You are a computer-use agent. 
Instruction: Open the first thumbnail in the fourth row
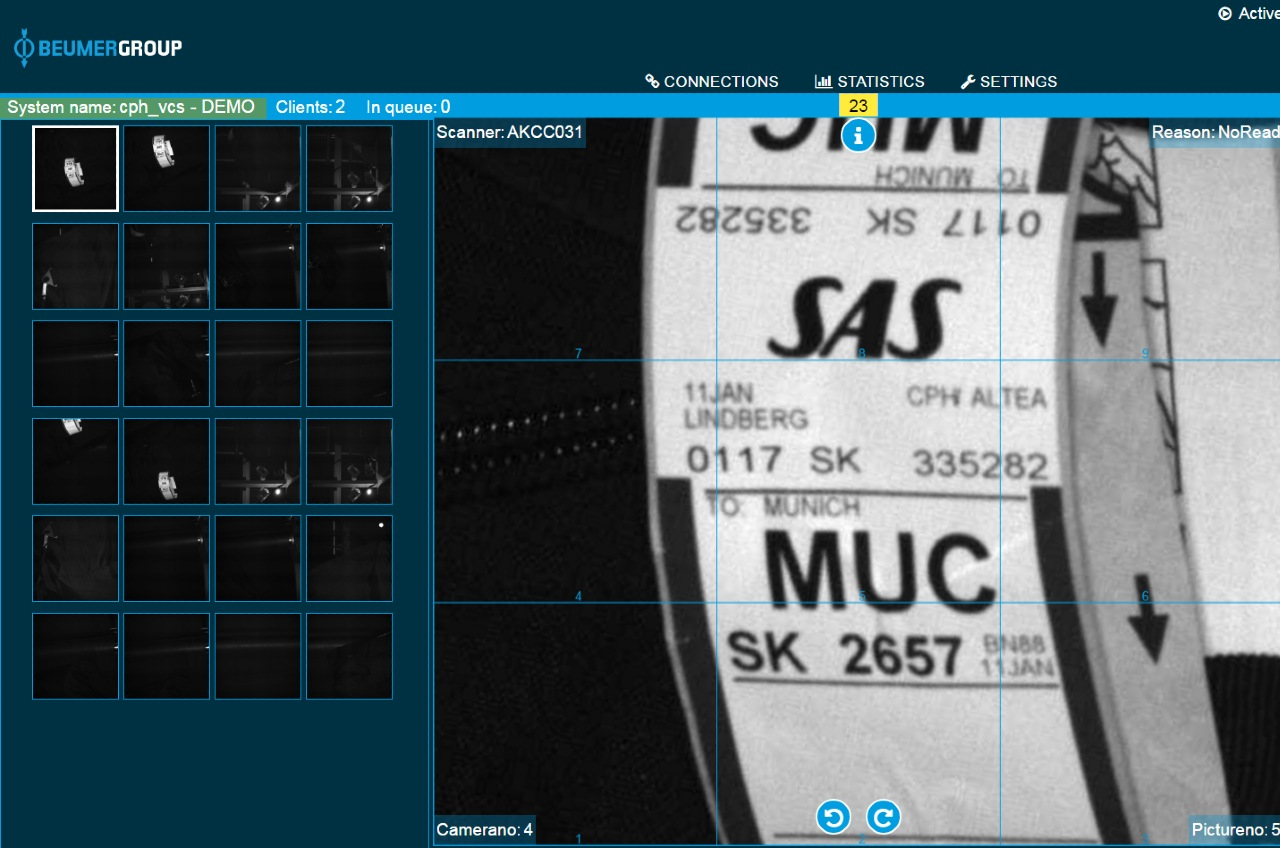click(x=75, y=461)
